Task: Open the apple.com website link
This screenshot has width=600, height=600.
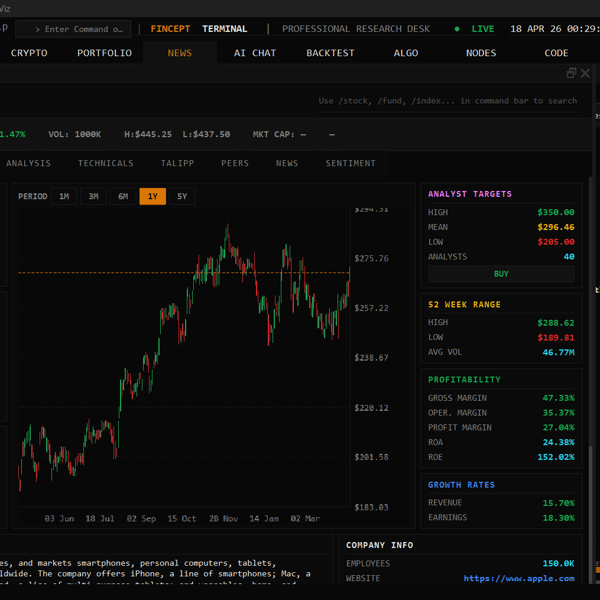Action: click(x=519, y=578)
